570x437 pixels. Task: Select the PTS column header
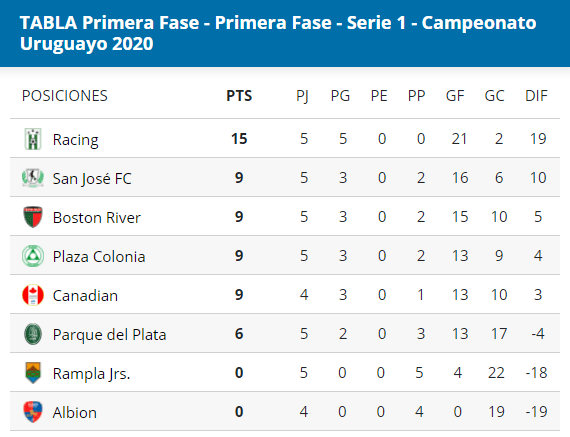pos(239,96)
